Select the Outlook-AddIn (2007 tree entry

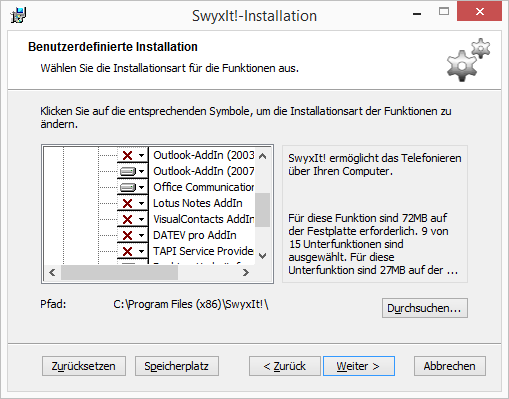[203, 171]
